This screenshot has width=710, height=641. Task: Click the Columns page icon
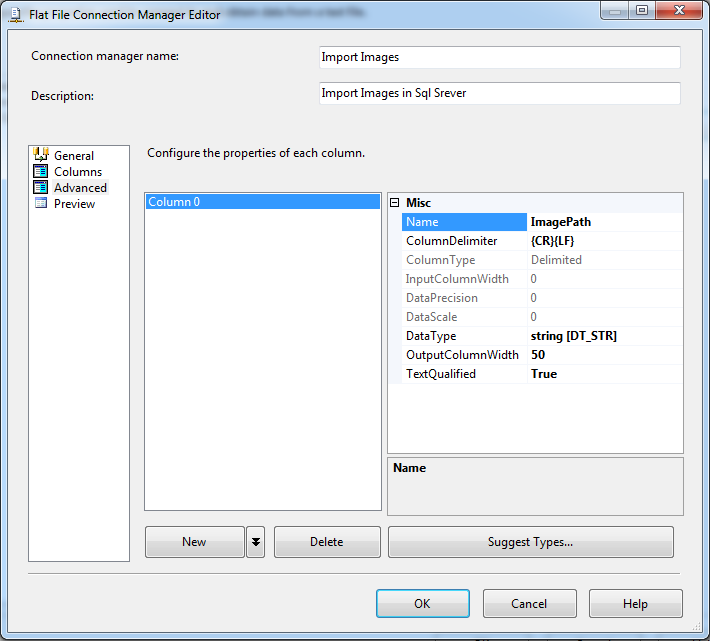pyautogui.click(x=41, y=171)
